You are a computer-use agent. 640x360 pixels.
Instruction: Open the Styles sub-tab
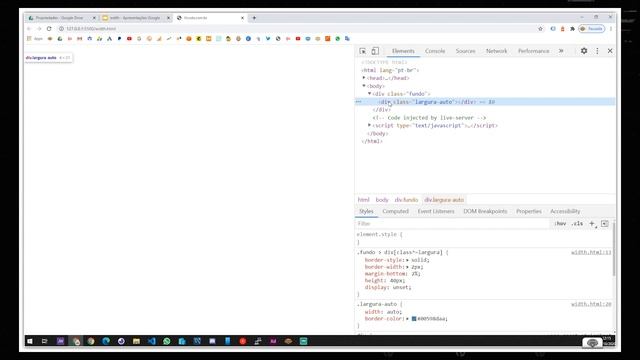click(x=366, y=211)
